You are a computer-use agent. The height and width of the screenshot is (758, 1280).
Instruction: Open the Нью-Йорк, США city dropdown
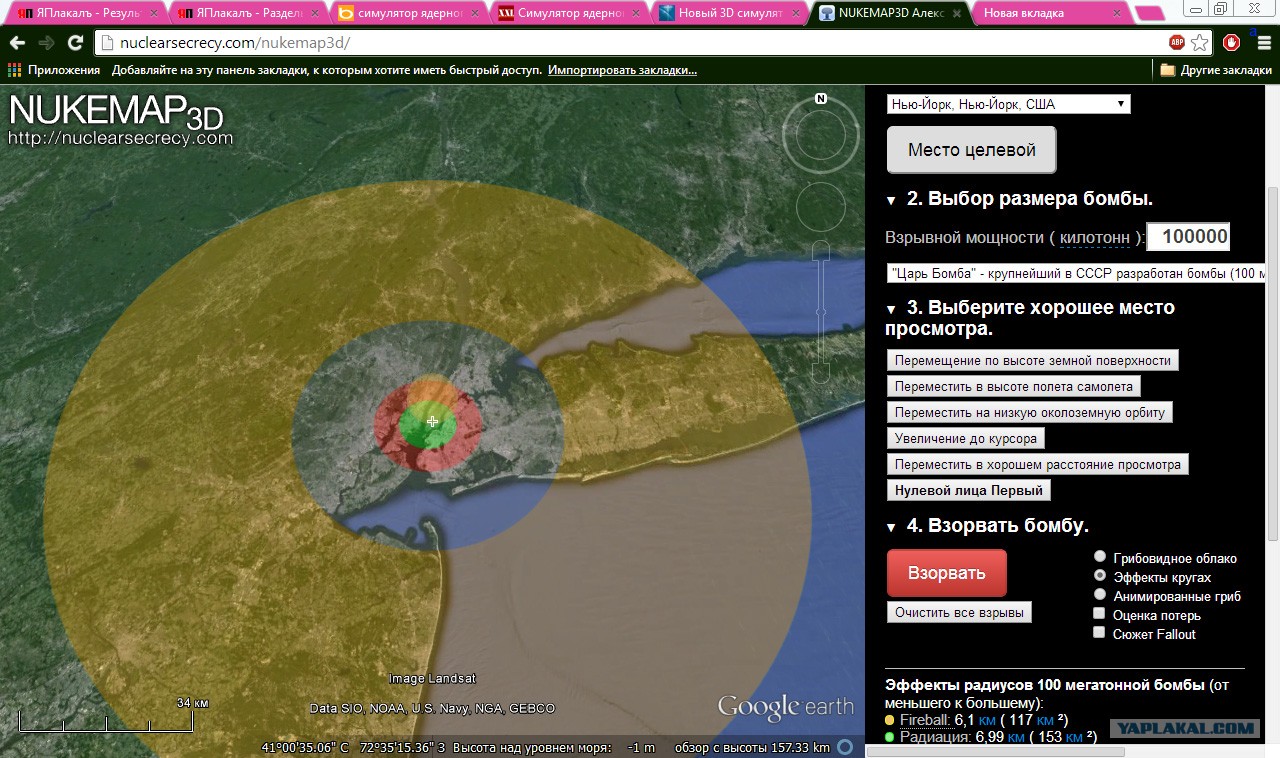point(1008,104)
